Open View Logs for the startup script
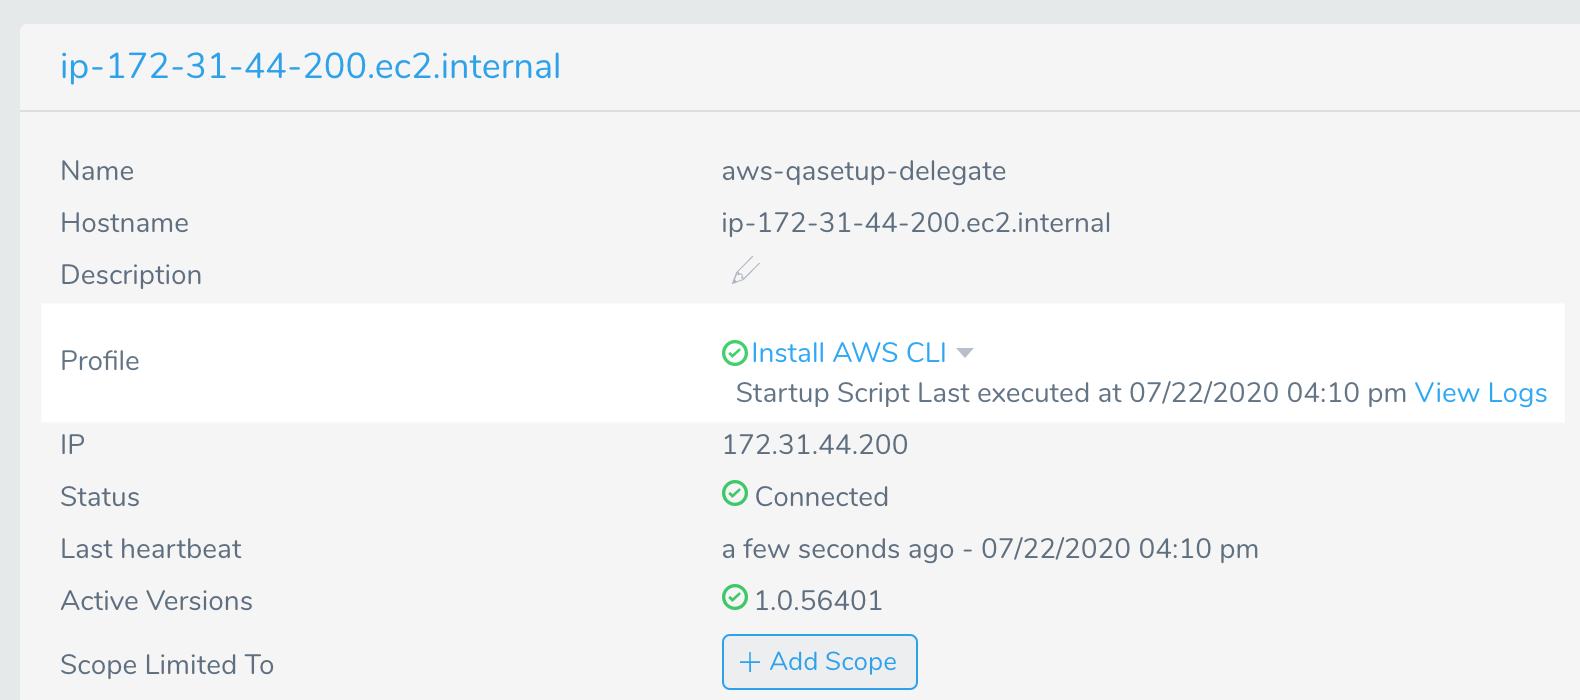Image resolution: width=1580 pixels, height=700 pixels. (x=1481, y=393)
